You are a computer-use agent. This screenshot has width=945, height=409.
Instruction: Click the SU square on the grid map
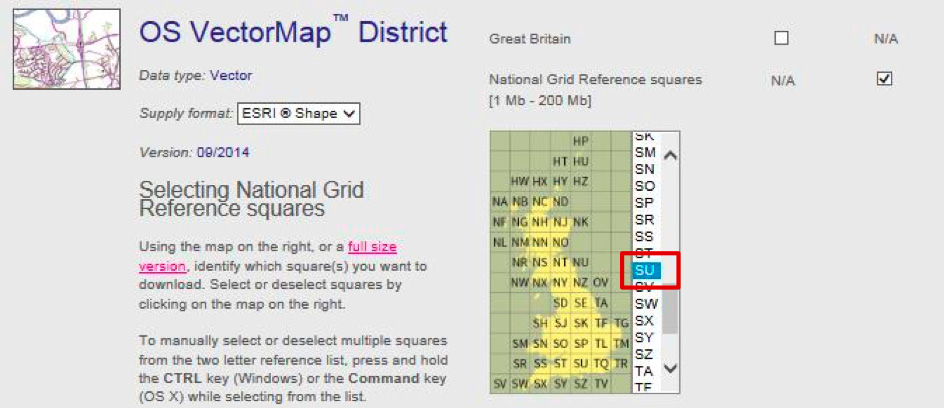click(x=580, y=363)
